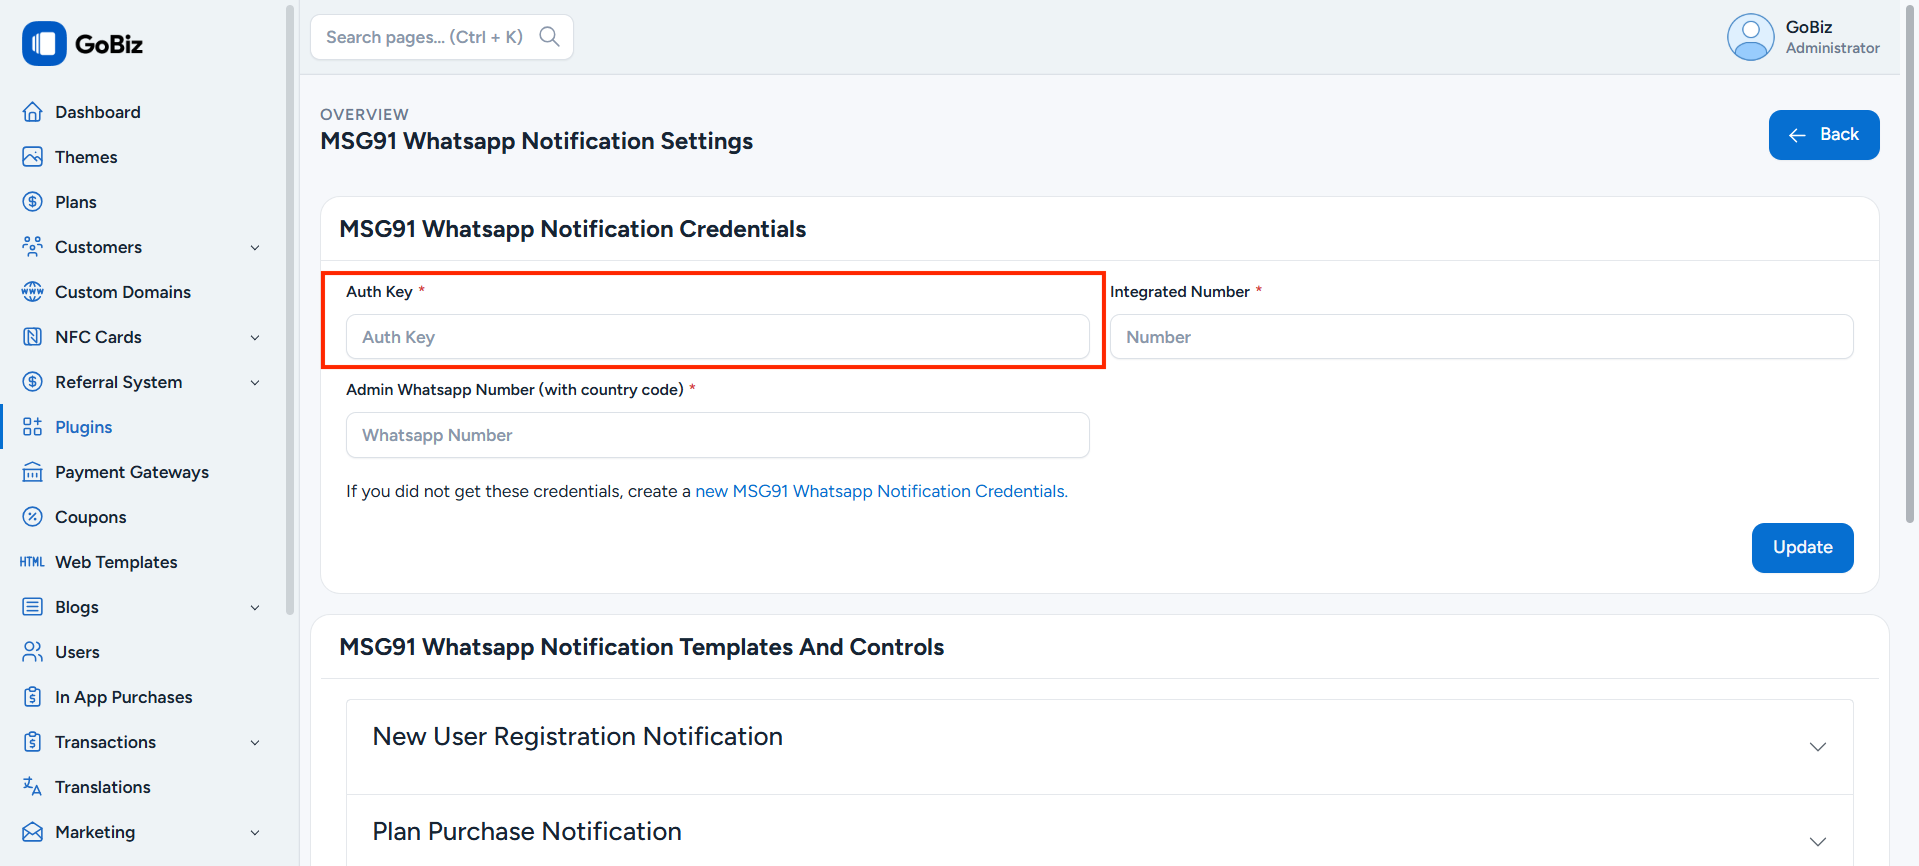Screen dimensions: 1919x866
Task: Click the Web Templates HTML icon
Action: coord(33,562)
